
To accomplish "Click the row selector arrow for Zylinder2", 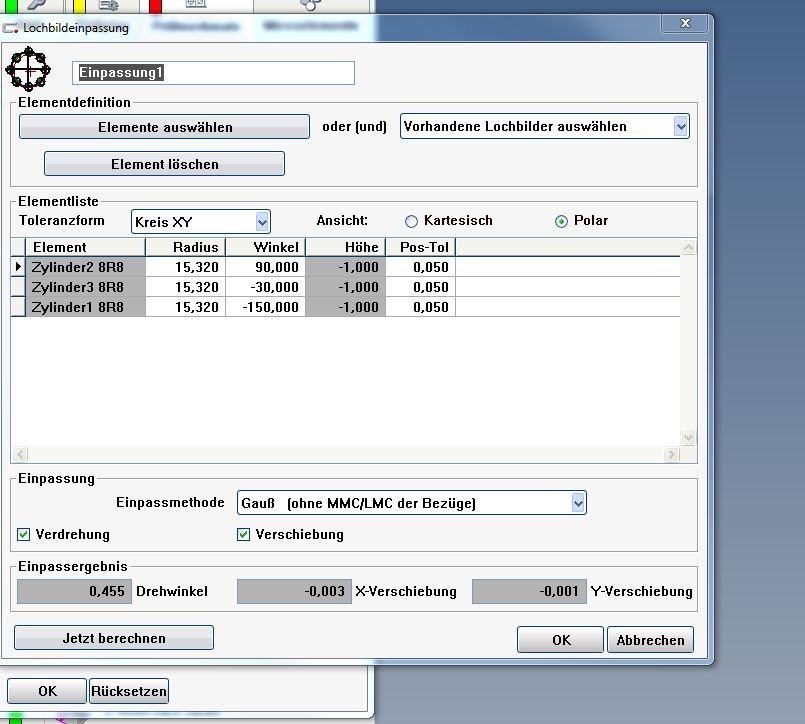I will 18,267.
